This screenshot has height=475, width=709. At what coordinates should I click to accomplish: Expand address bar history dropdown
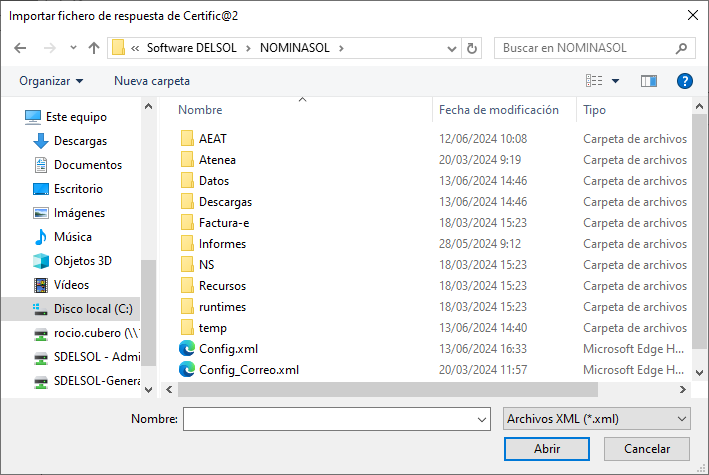pos(451,48)
